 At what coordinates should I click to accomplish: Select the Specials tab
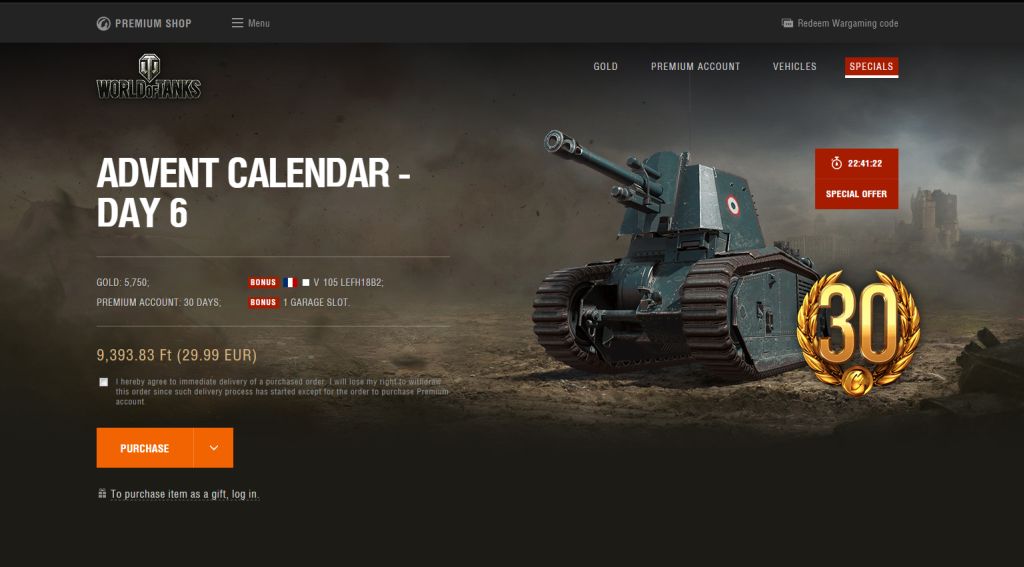871,67
